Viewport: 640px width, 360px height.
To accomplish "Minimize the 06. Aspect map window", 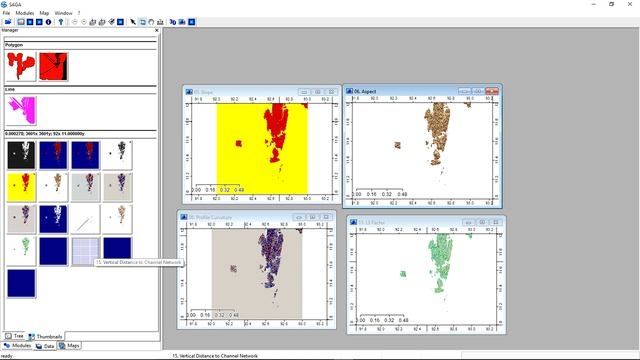I will coord(464,91).
